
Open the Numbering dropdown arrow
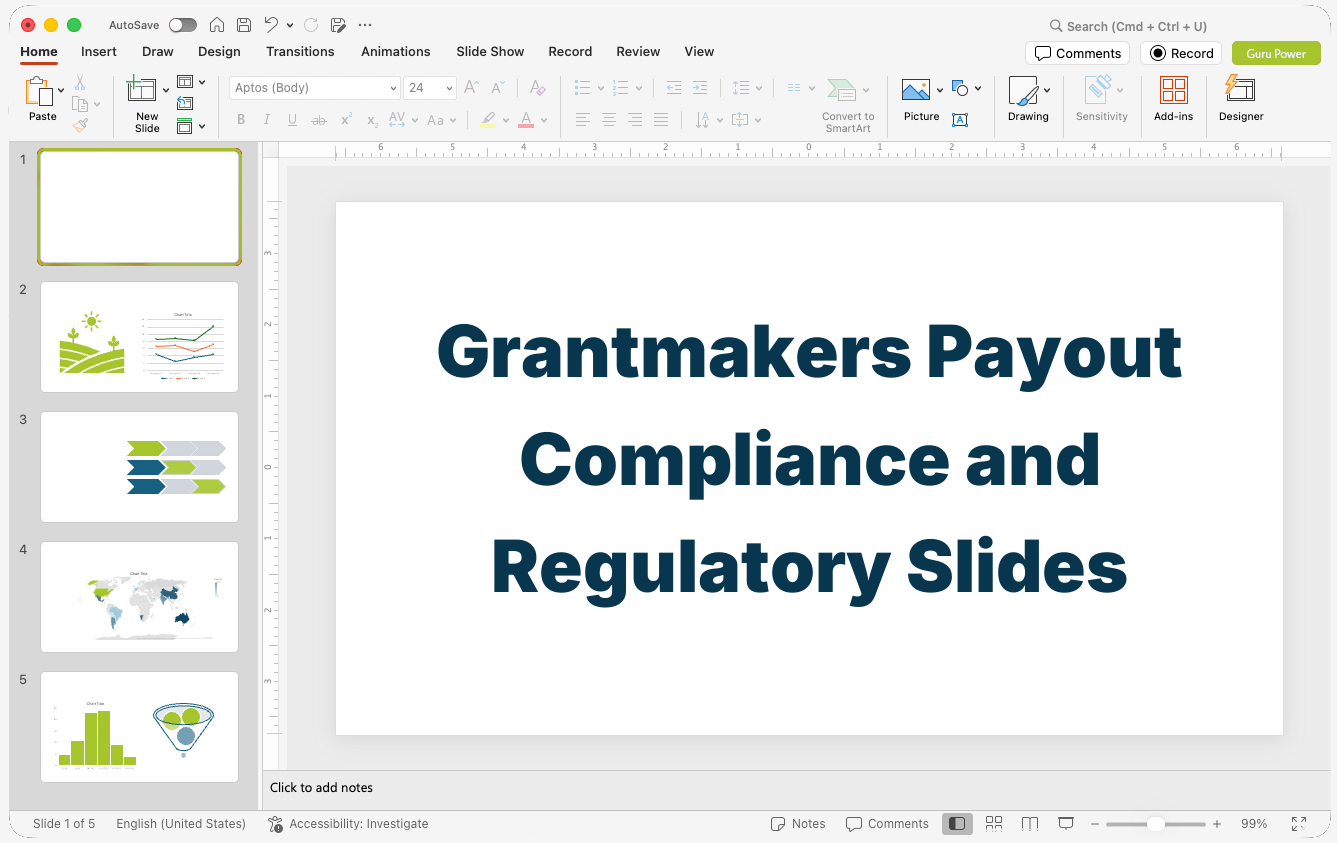639,88
